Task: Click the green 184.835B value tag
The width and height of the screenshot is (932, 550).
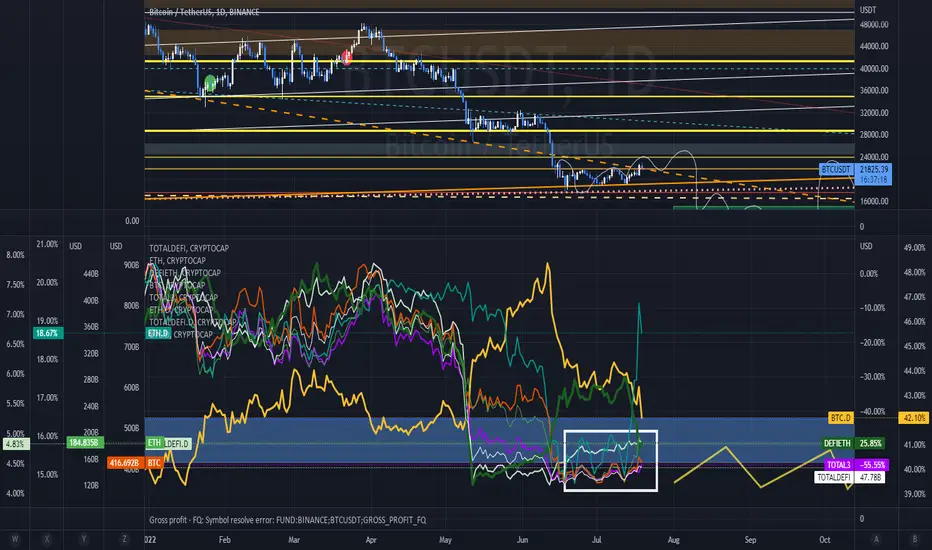Action: 85,443
